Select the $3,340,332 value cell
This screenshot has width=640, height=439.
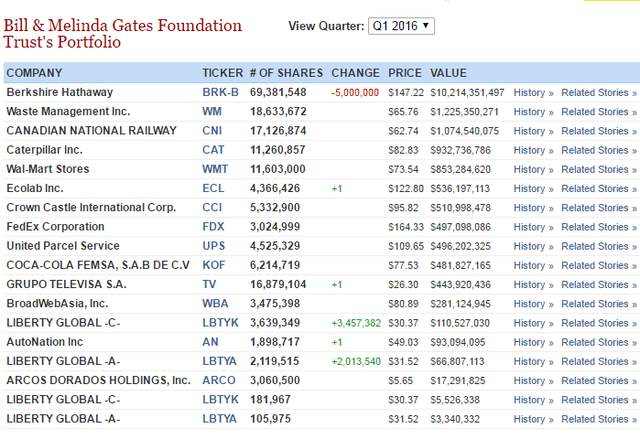click(455, 419)
